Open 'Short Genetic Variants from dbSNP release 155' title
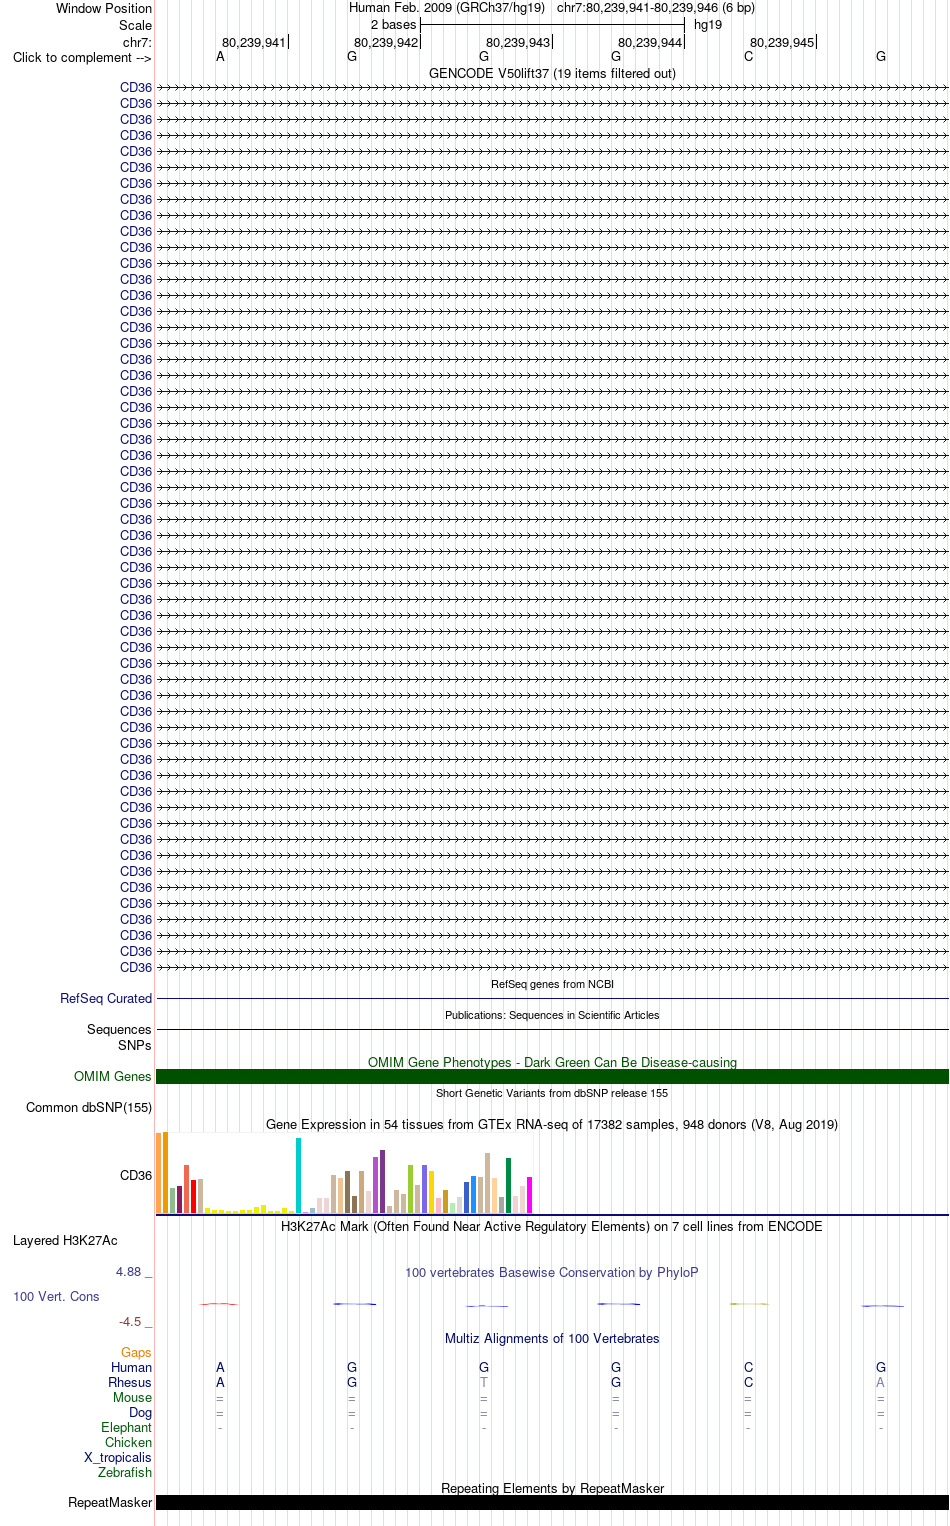950x1526 pixels. pos(552,1093)
